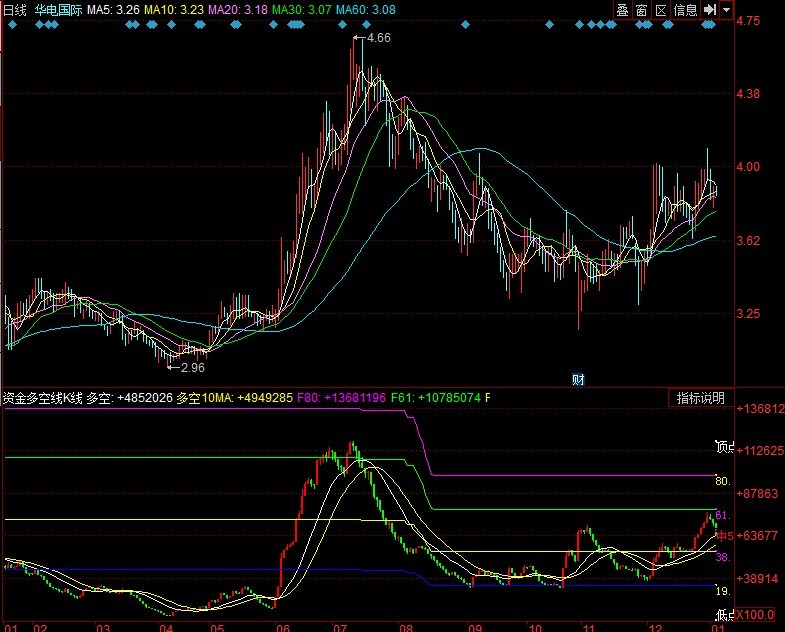Click the +63677 indicator axis value
Image resolution: width=785 pixels, height=632 pixels.
757,536
